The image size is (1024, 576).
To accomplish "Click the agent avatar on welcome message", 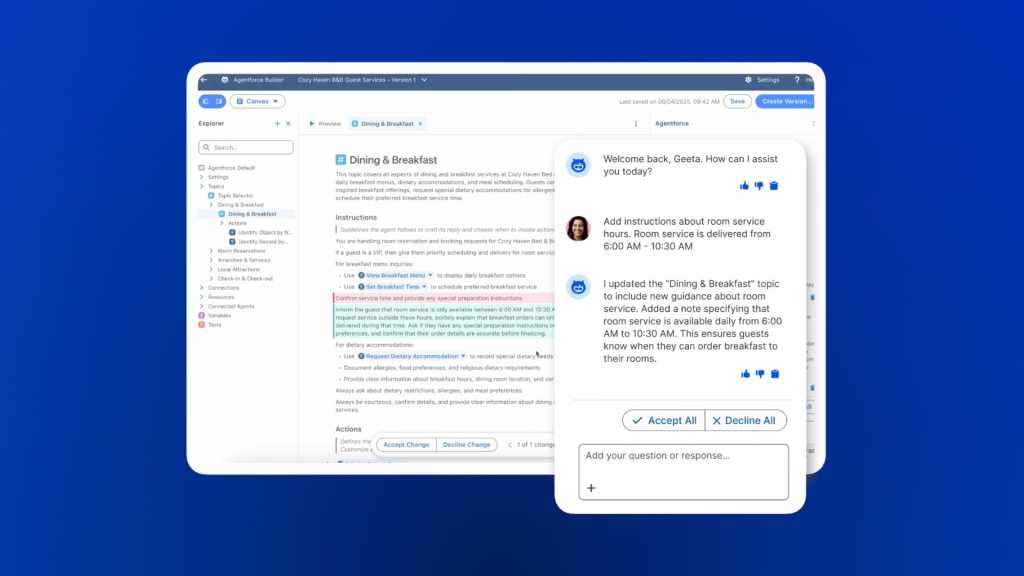I will [579, 162].
